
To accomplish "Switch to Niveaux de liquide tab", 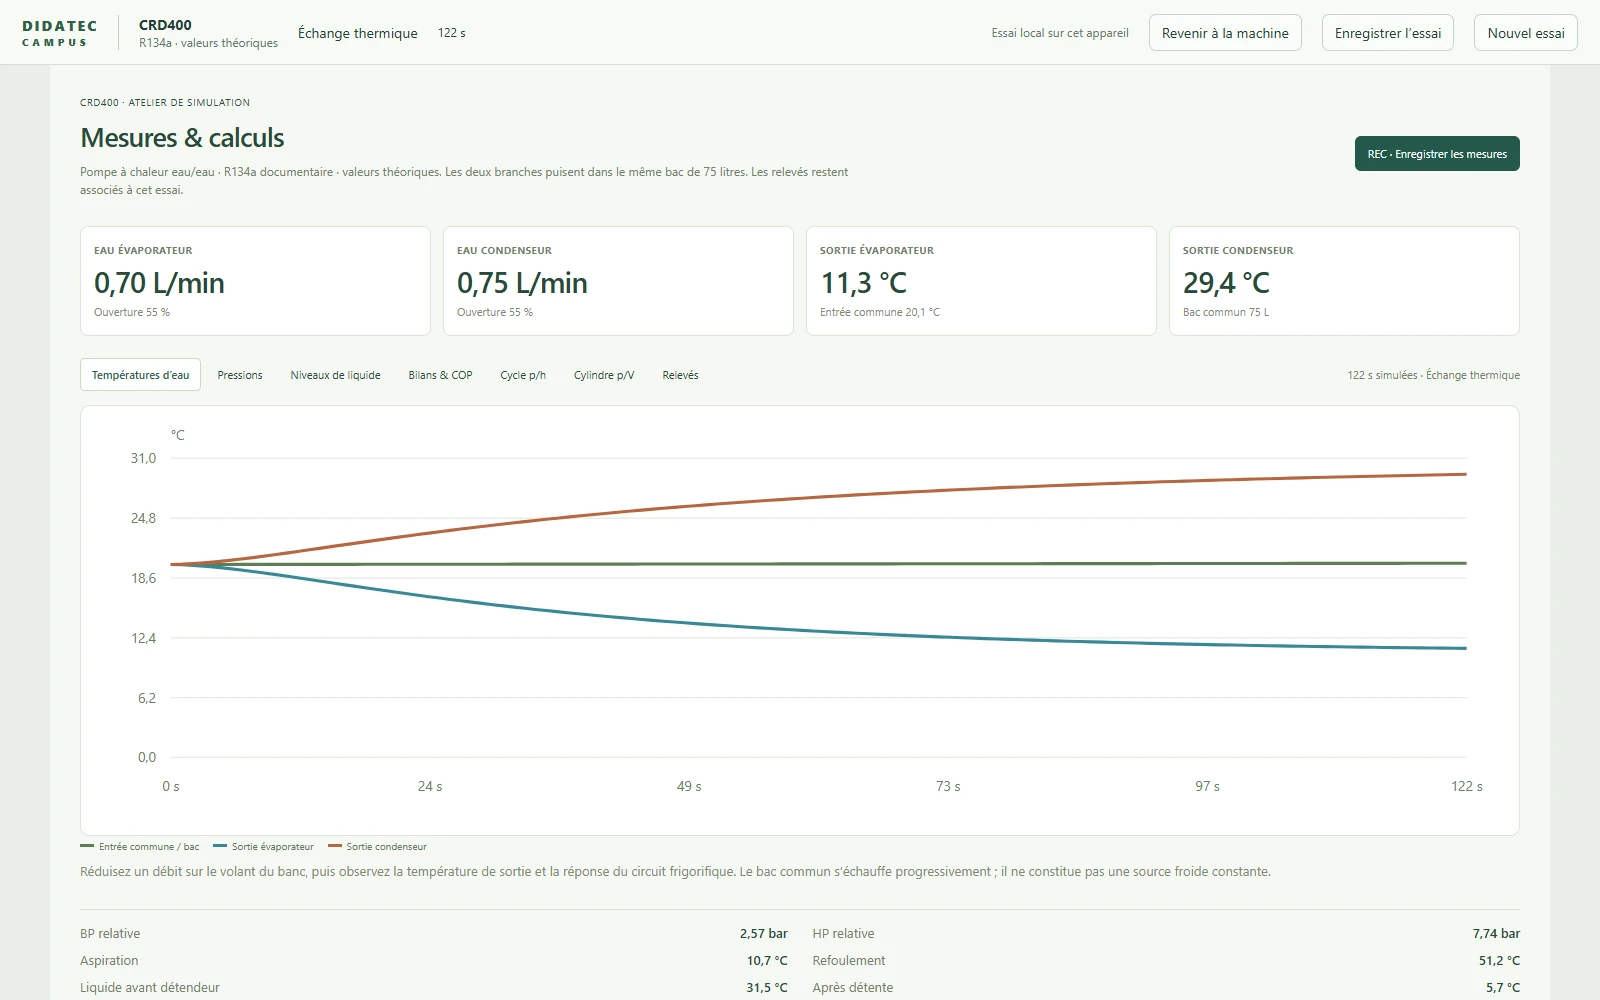I will point(335,375).
